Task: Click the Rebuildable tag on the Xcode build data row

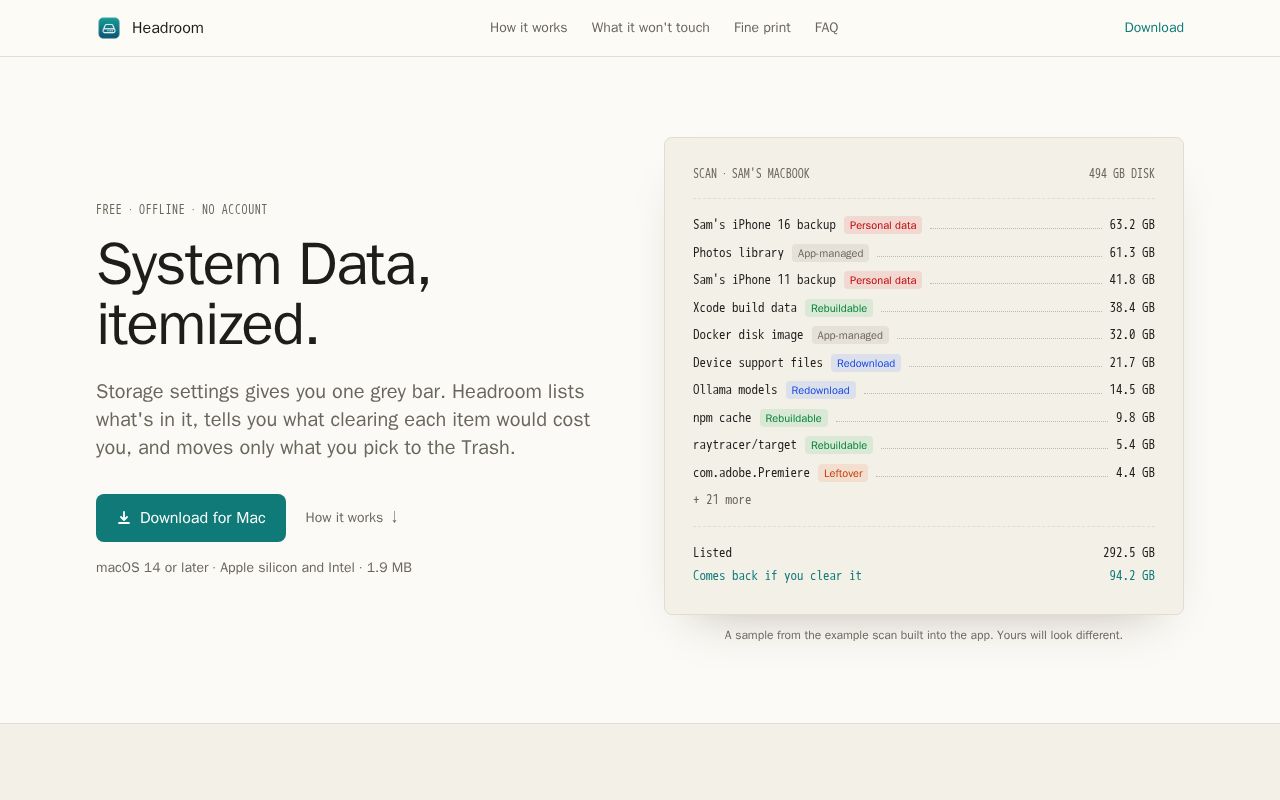Action: coord(839,308)
